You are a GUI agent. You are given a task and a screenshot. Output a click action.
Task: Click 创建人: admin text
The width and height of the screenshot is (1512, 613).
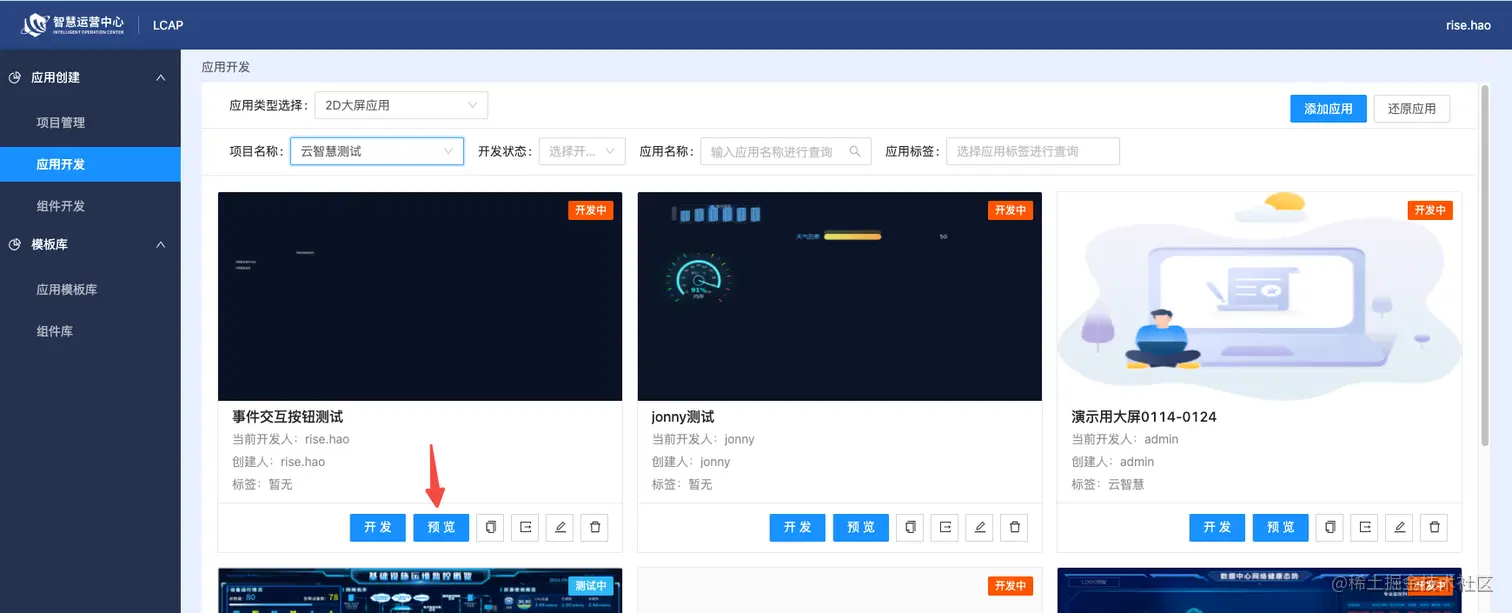coord(1113,462)
